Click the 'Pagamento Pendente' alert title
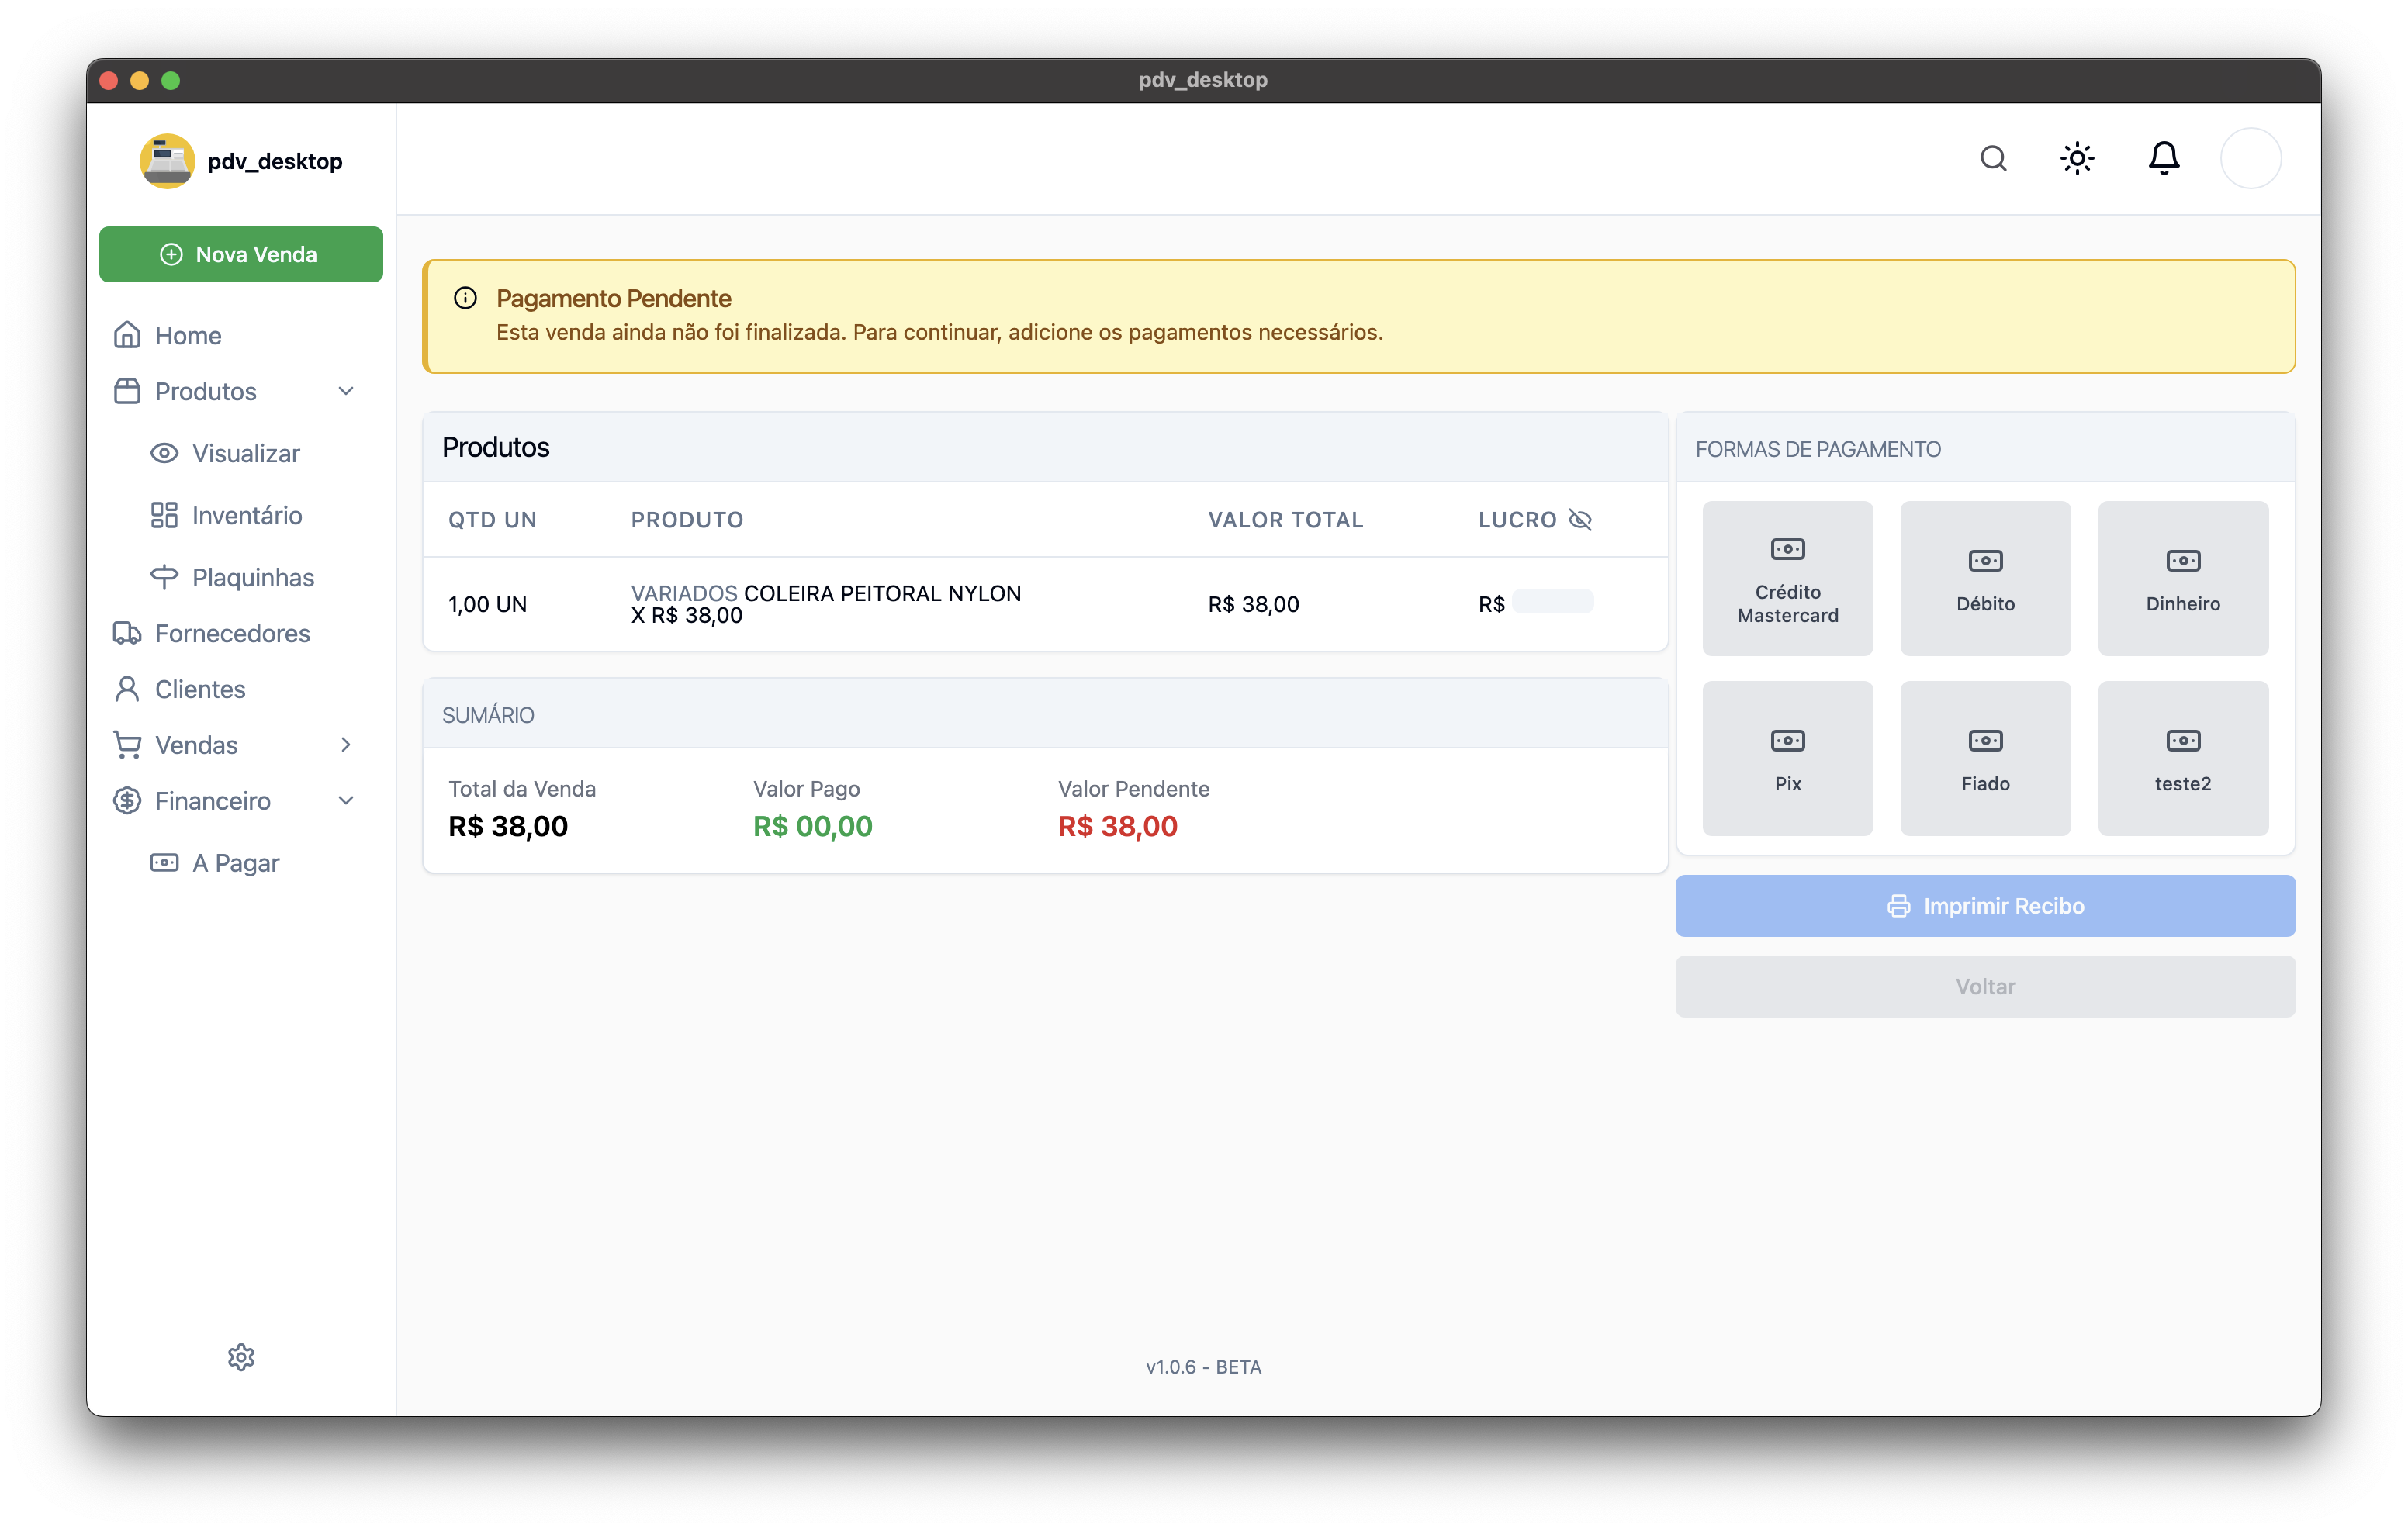The height and width of the screenshot is (1531, 2408). [614, 298]
